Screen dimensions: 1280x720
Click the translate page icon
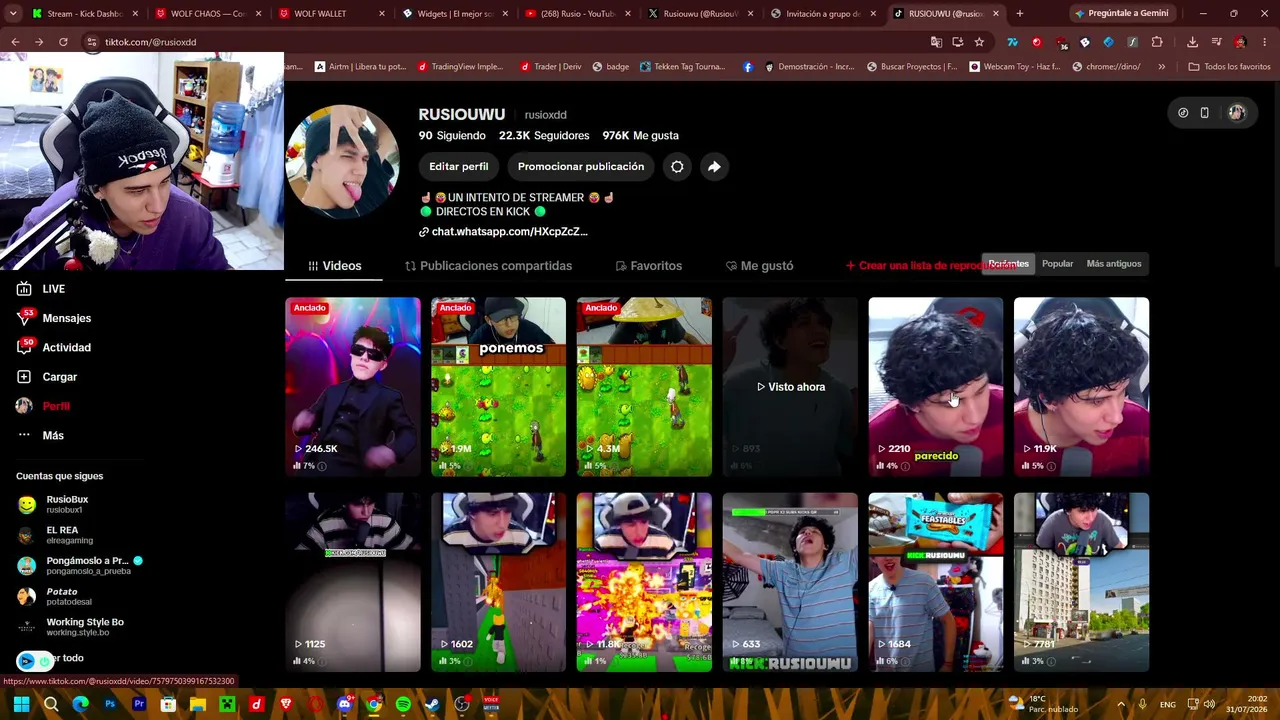936,42
